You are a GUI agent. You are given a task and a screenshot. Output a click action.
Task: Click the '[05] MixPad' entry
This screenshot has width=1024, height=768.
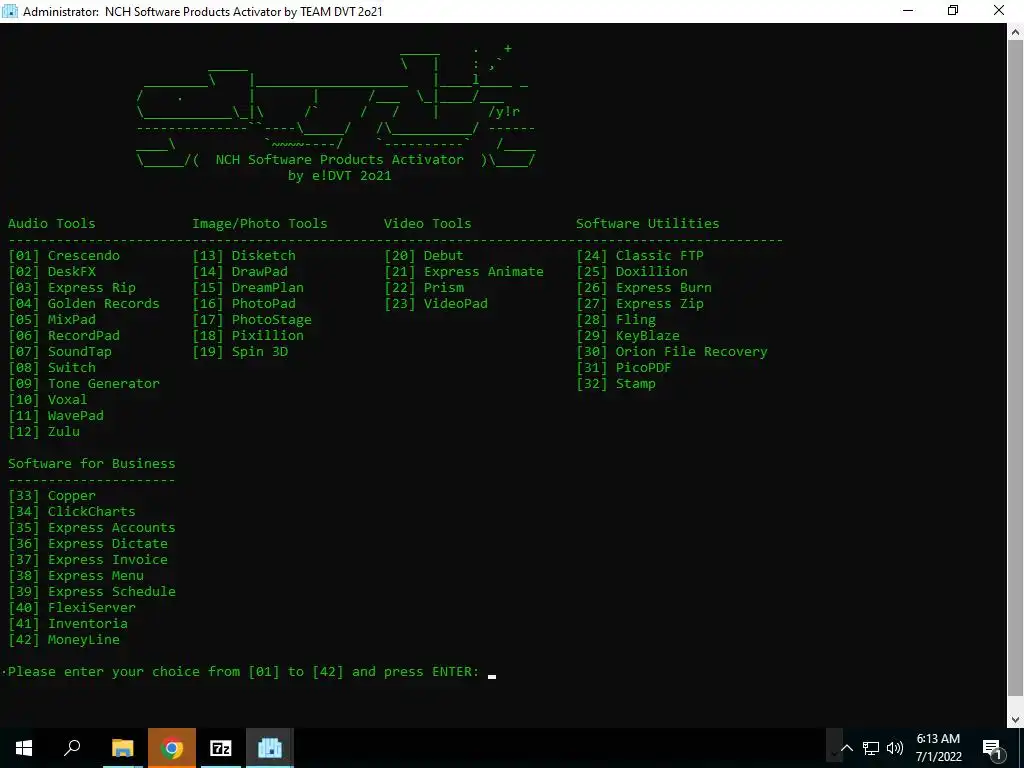[x=52, y=320]
